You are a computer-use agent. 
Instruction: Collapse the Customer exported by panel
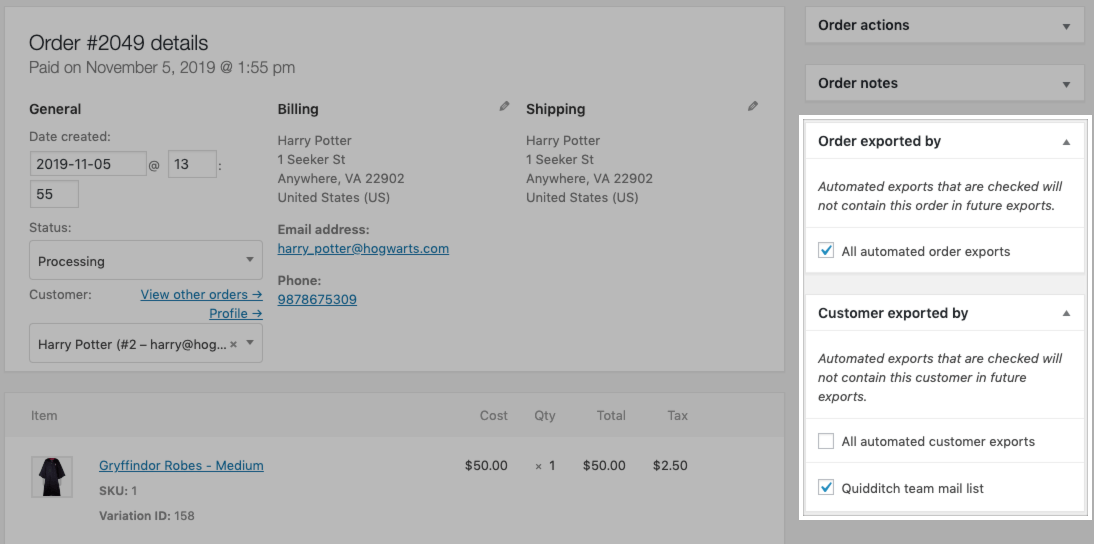coord(1066,313)
